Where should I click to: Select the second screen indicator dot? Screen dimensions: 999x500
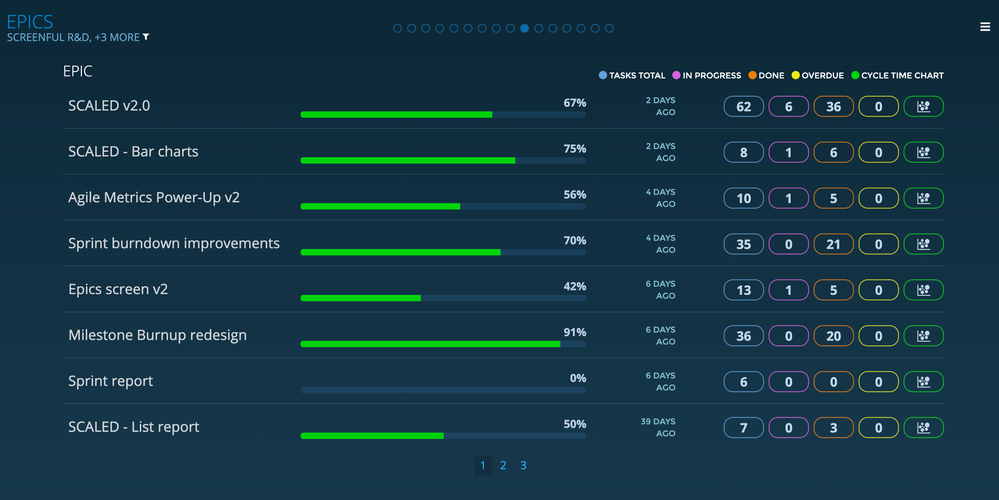[412, 28]
